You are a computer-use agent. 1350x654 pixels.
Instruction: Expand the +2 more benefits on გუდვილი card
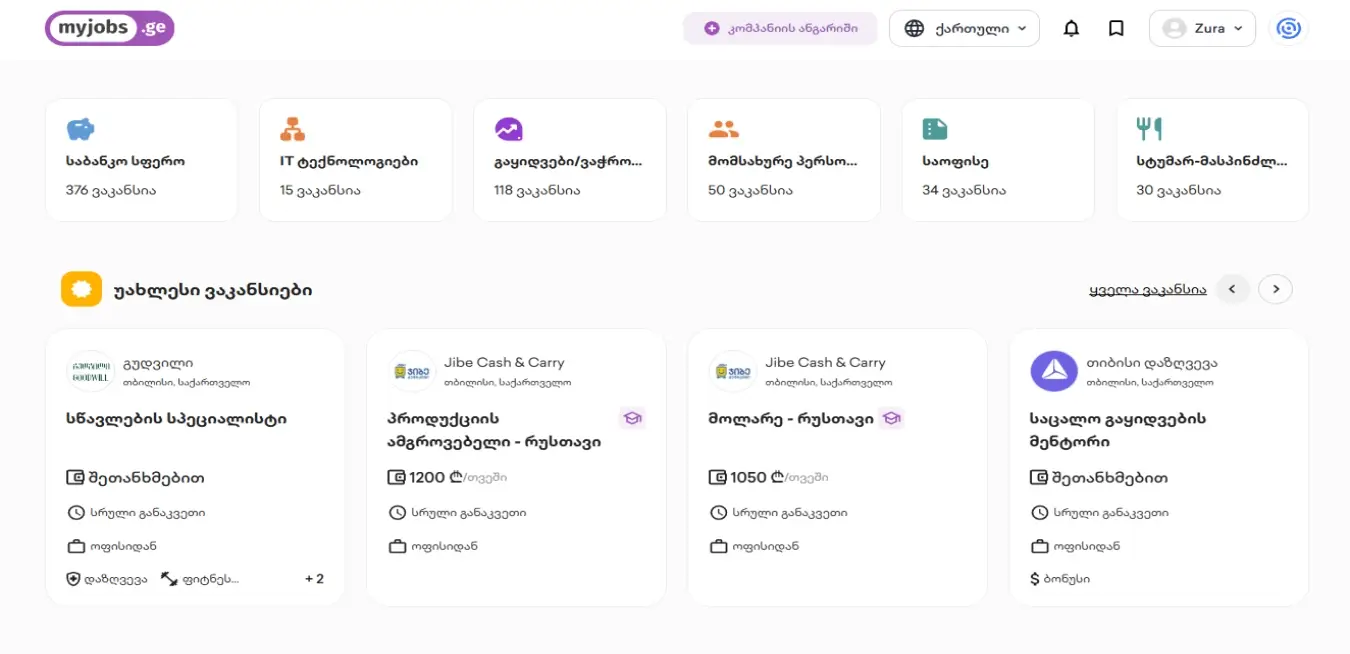click(x=314, y=579)
